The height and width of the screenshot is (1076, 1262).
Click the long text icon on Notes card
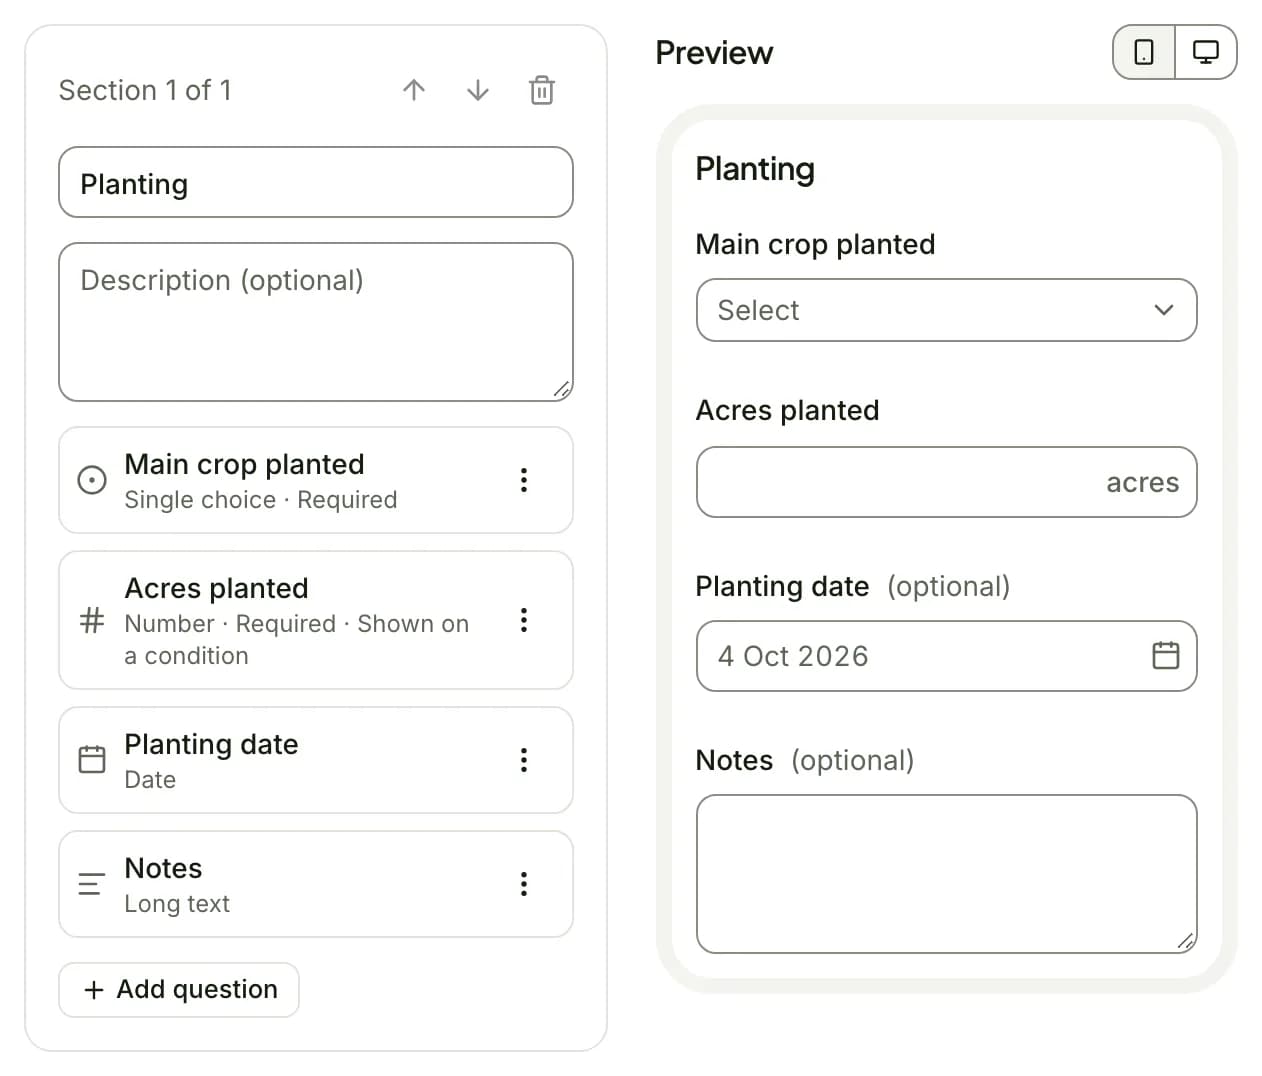[x=92, y=884]
